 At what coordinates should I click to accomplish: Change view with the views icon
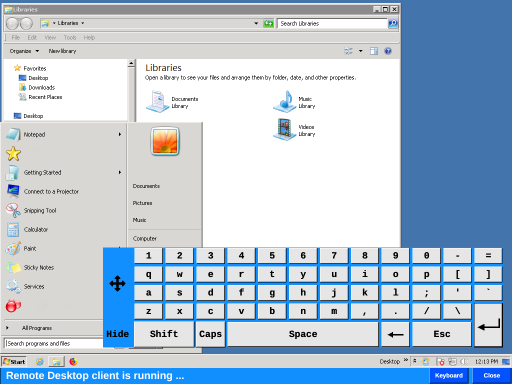(348, 51)
